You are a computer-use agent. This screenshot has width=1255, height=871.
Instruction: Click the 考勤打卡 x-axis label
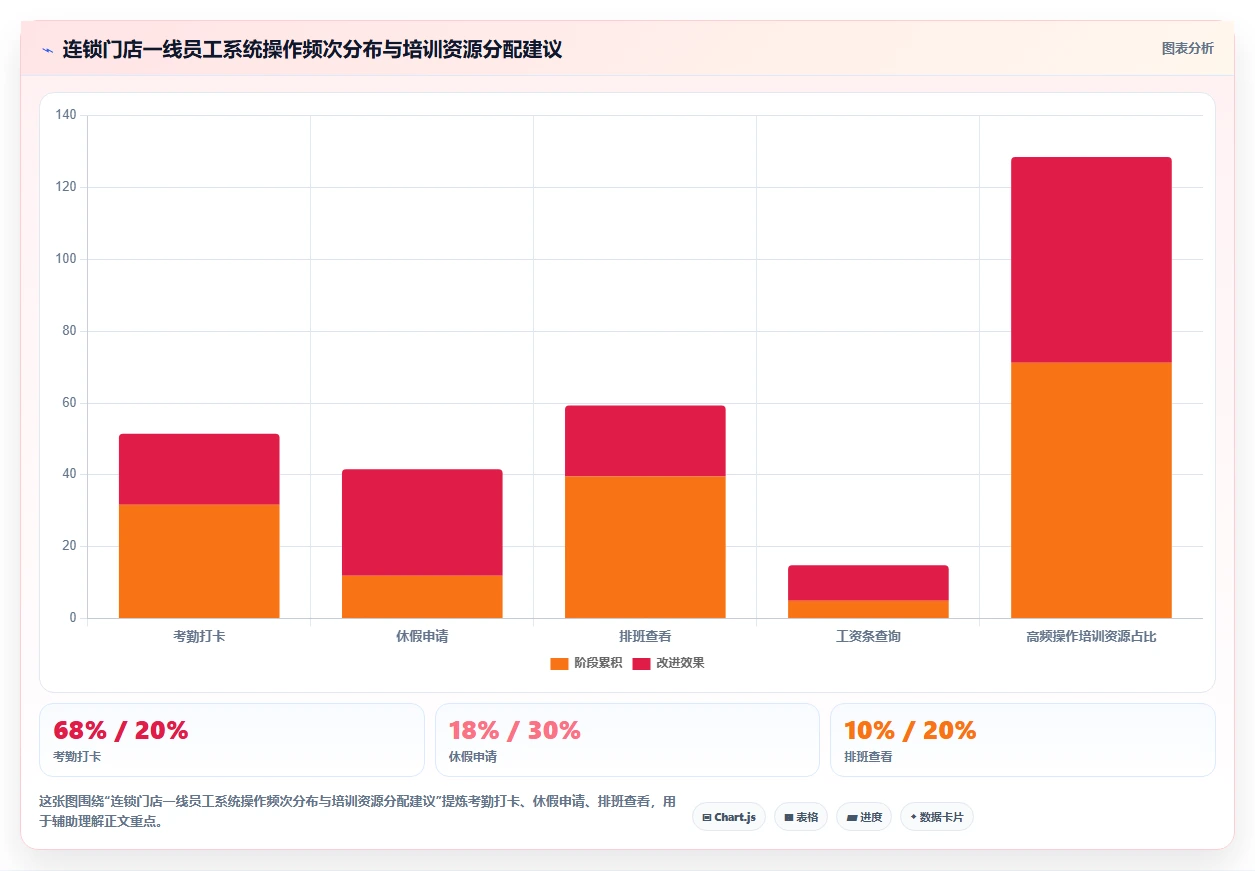tap(199, 636)
